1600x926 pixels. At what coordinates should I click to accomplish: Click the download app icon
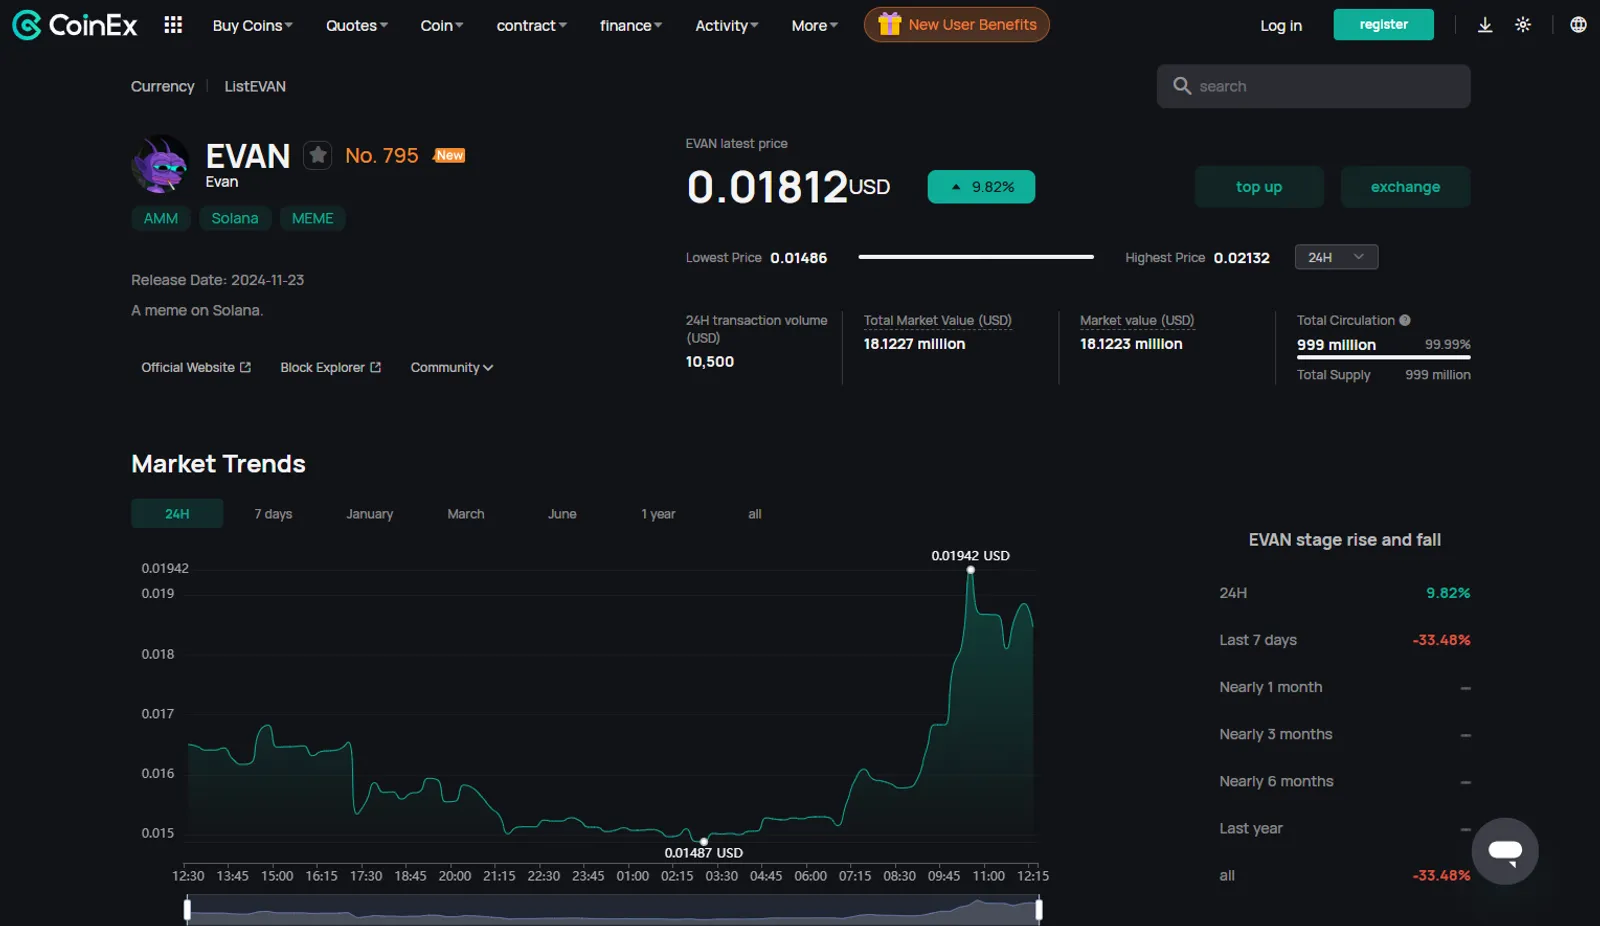pos(1485,25)
